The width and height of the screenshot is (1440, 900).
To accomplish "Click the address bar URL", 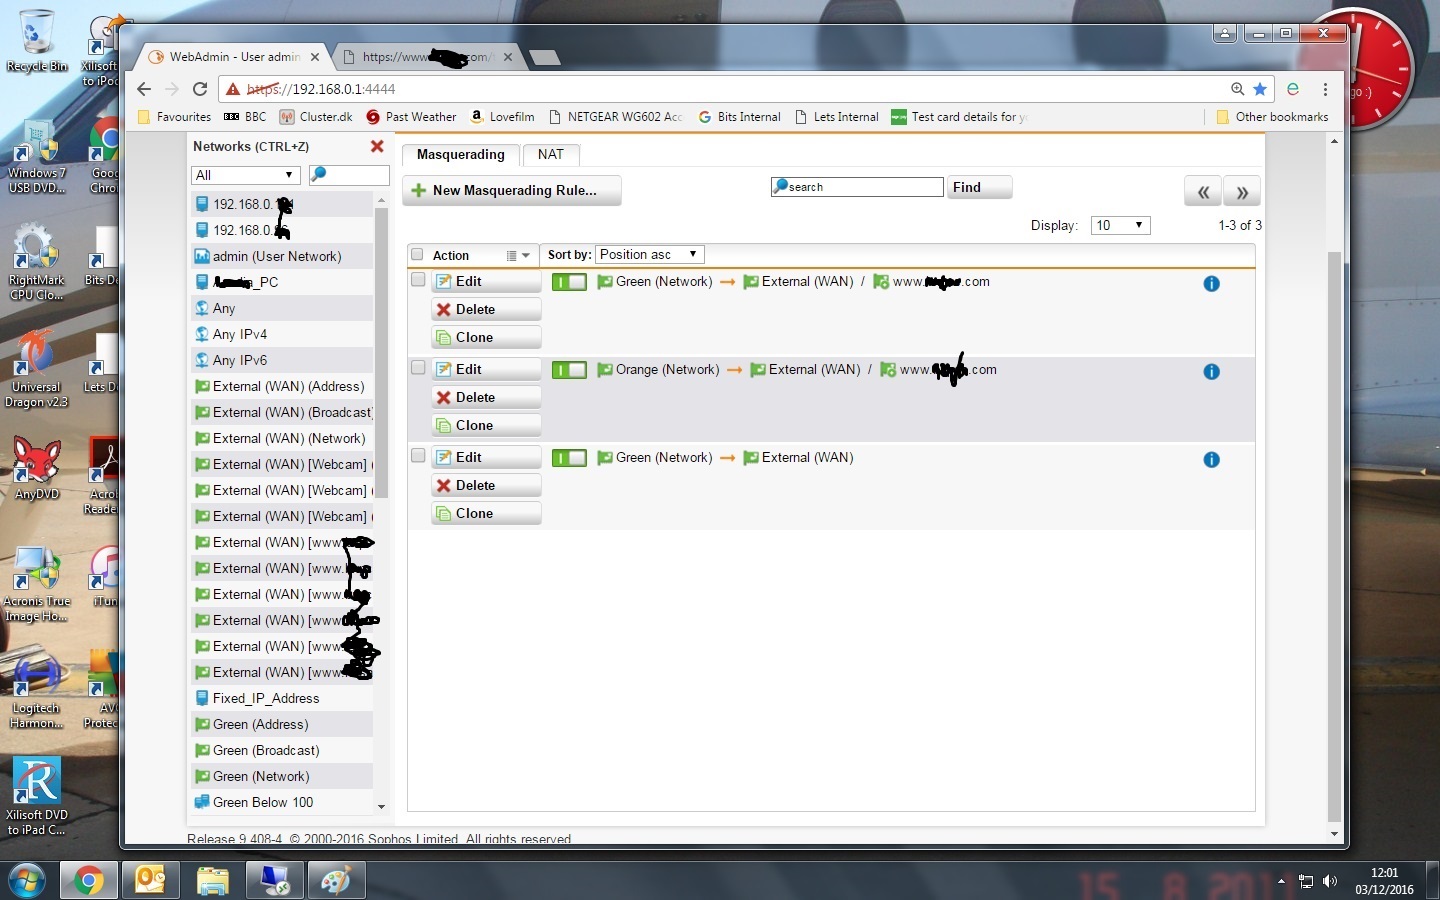I will pos(320,89).
